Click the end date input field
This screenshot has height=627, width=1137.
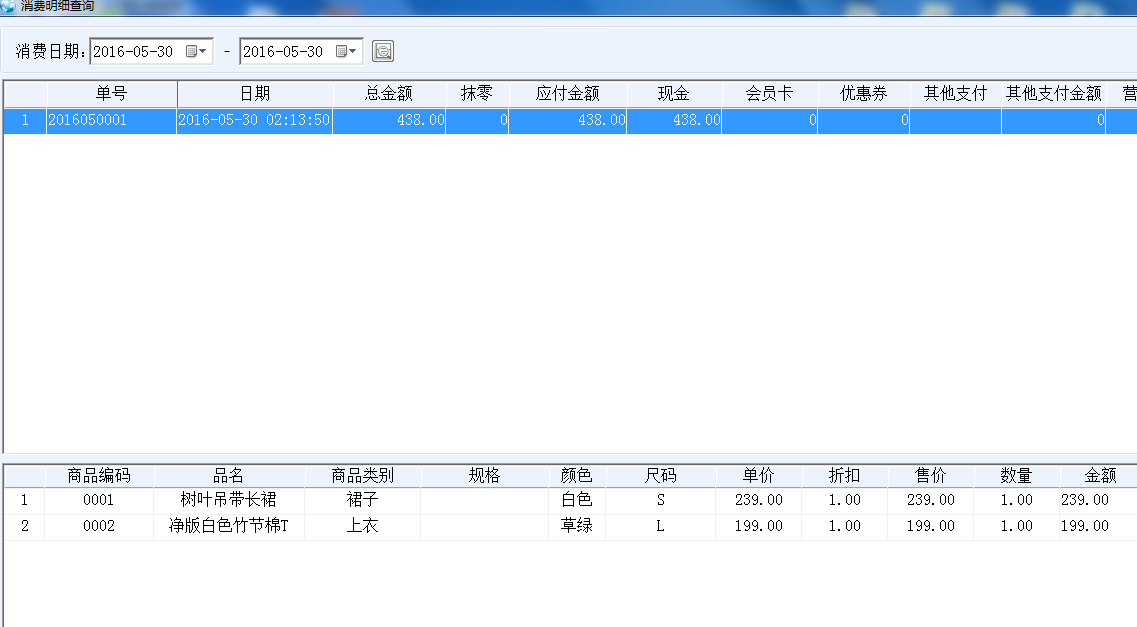(x=284, y=51)
